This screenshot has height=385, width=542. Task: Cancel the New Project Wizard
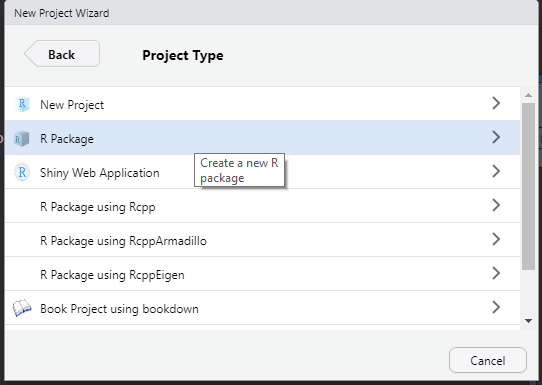pos(488,360)
